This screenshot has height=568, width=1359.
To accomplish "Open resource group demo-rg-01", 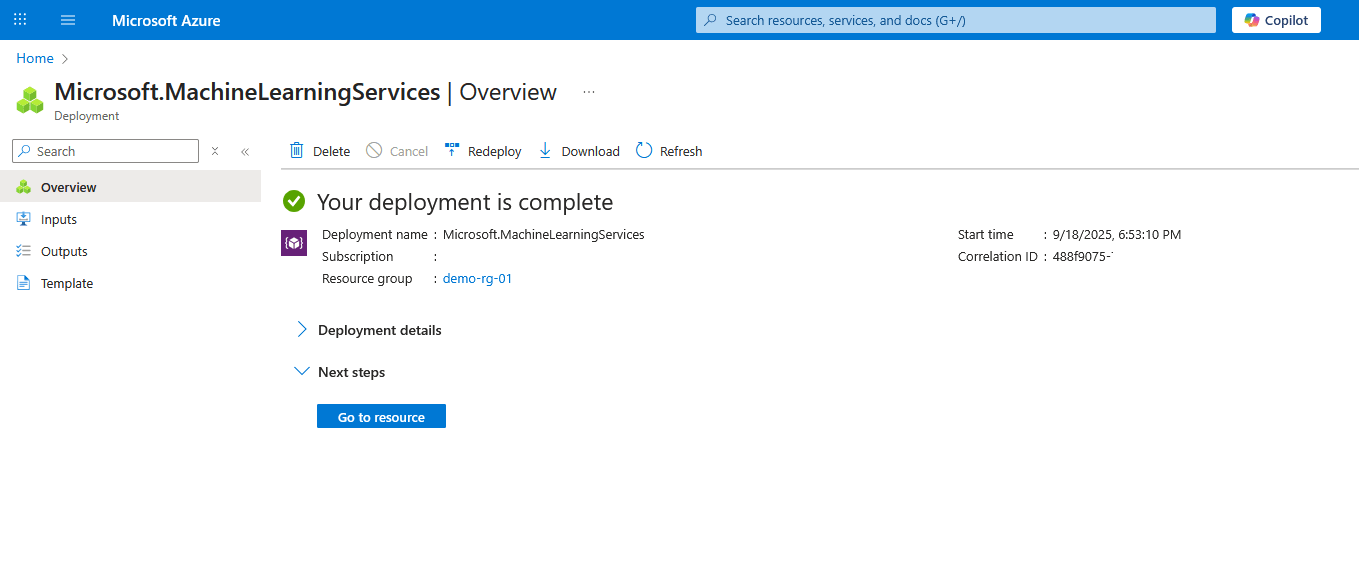I will pos(477,279).
